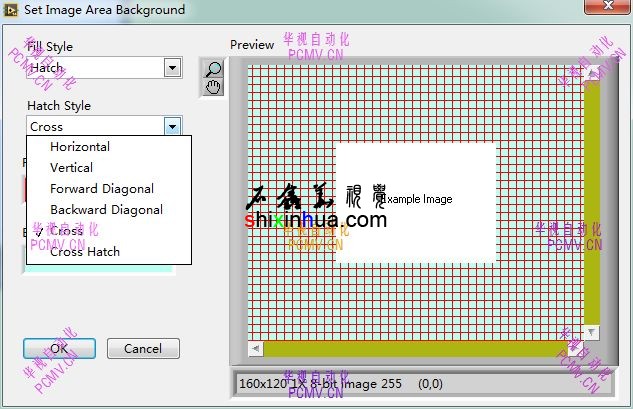
Task: Choose Vertical hatch style
Action: [71, 168]
